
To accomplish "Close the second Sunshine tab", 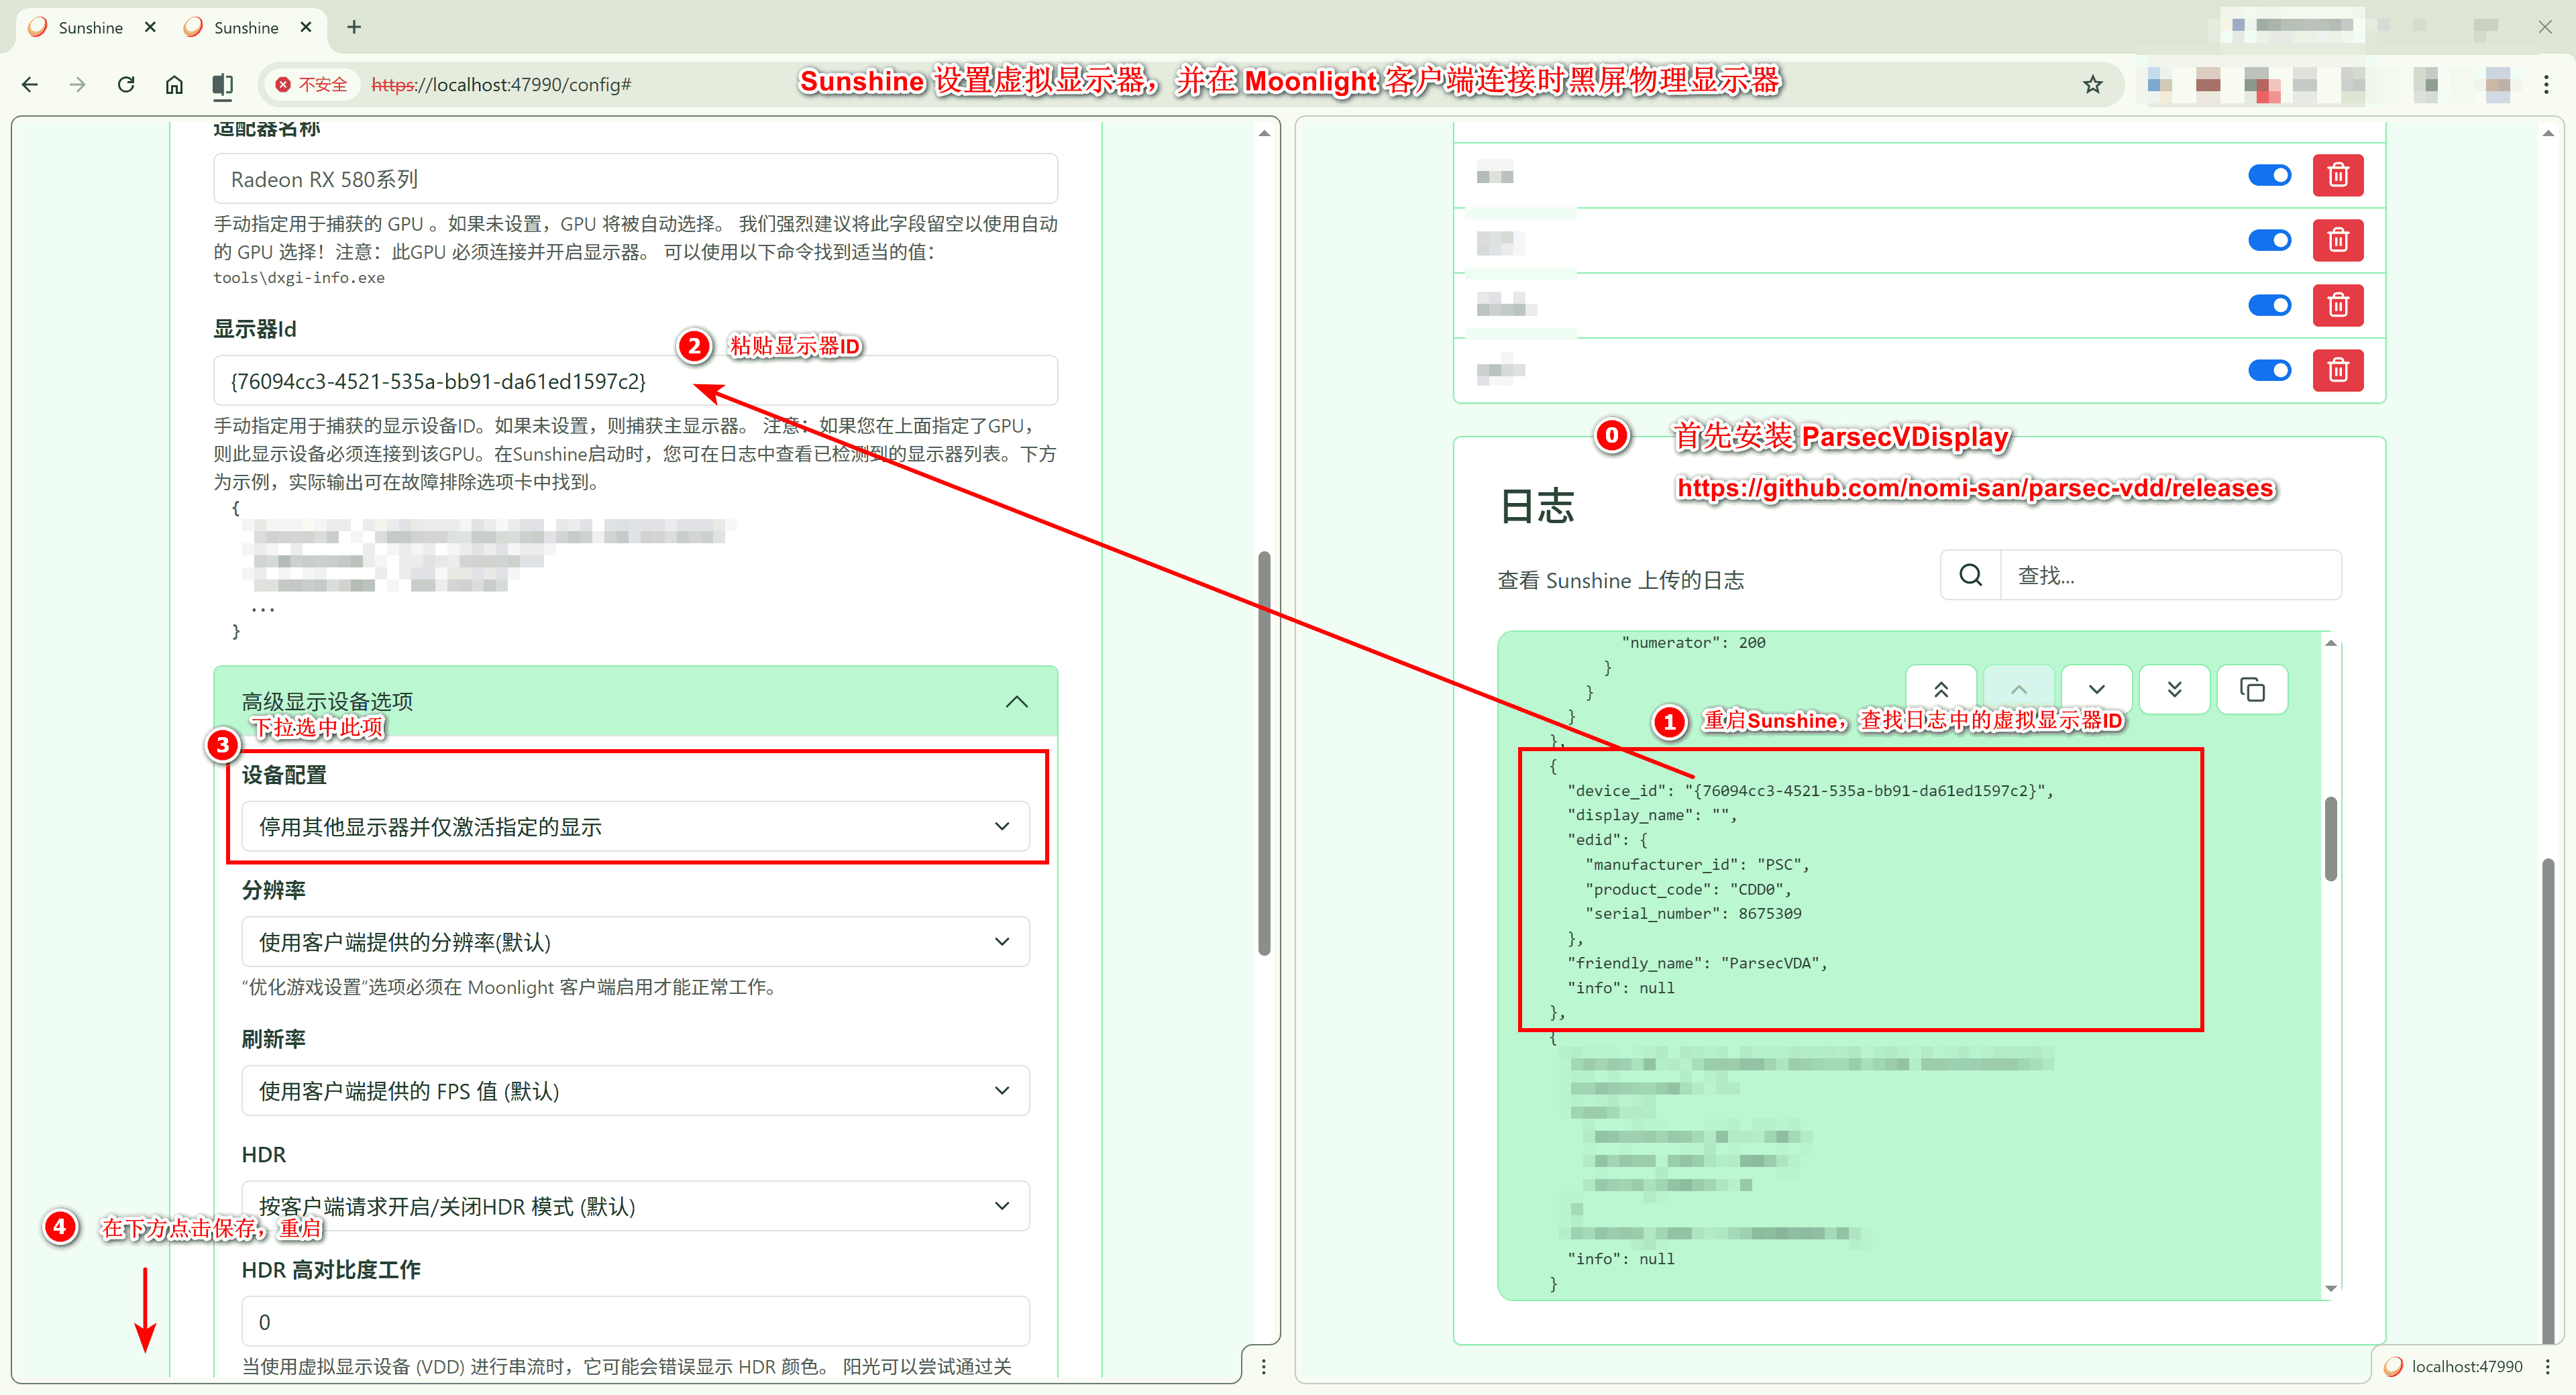I will [306, 27].
